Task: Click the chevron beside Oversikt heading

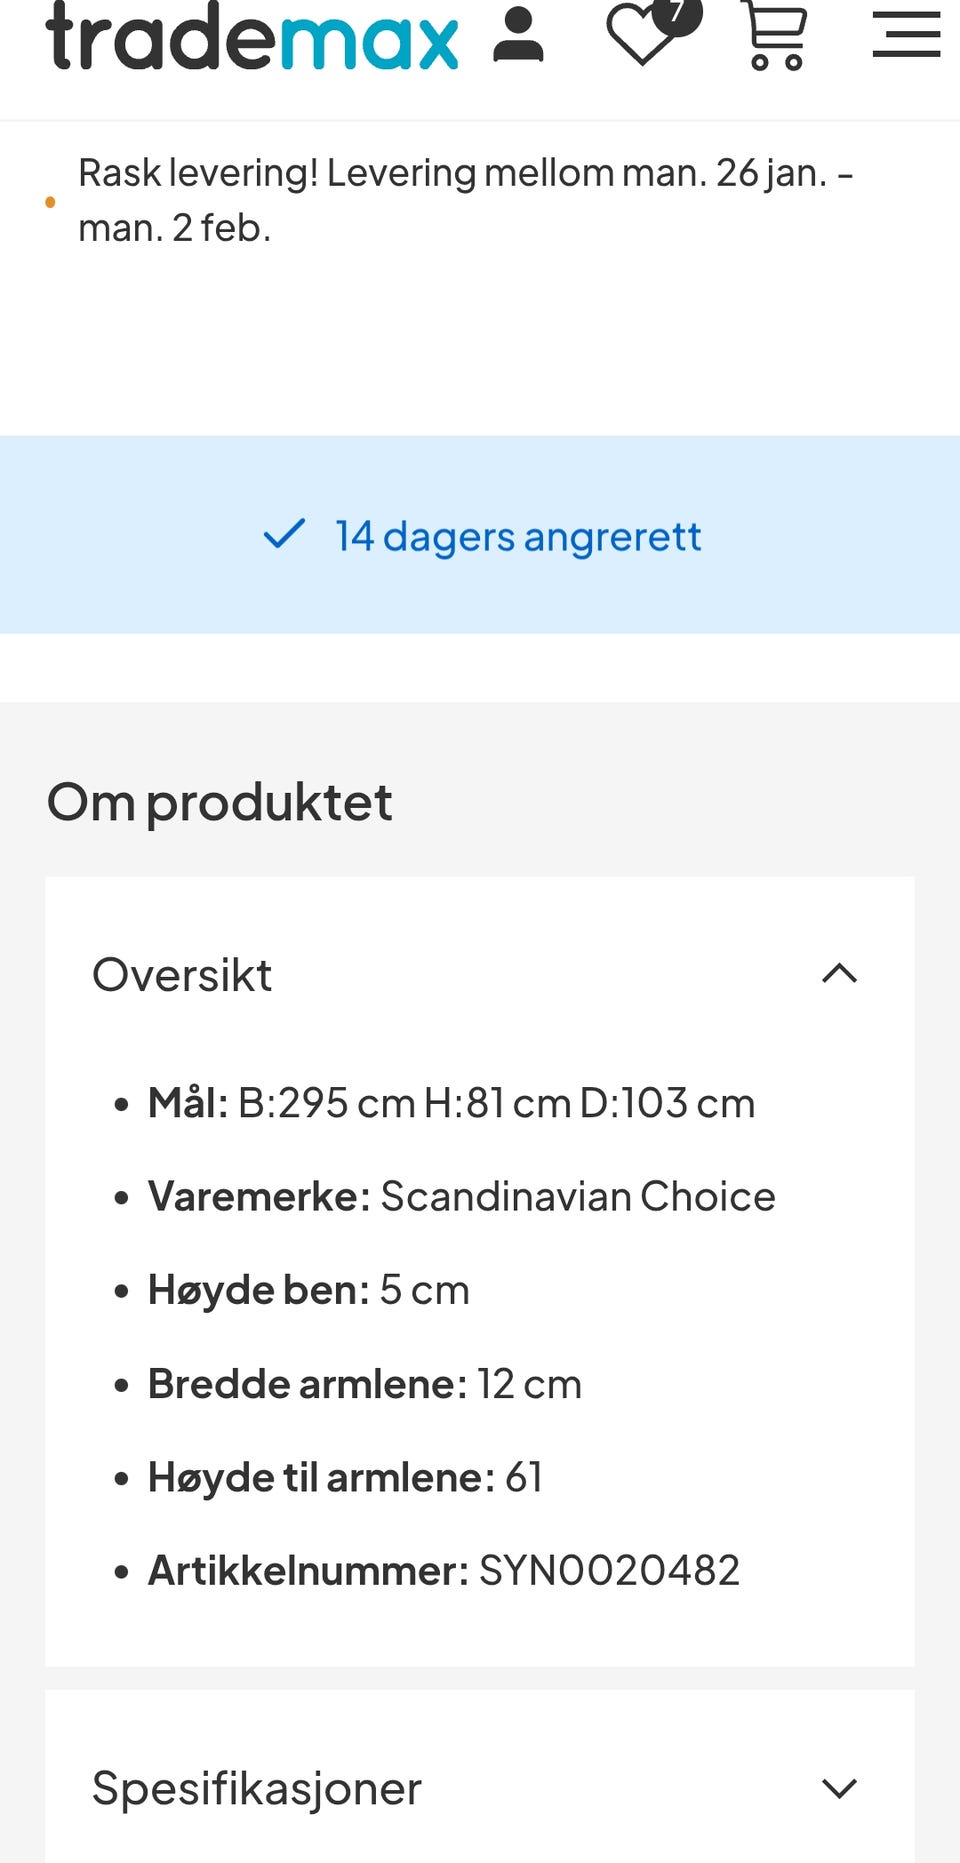Action: 841,974
